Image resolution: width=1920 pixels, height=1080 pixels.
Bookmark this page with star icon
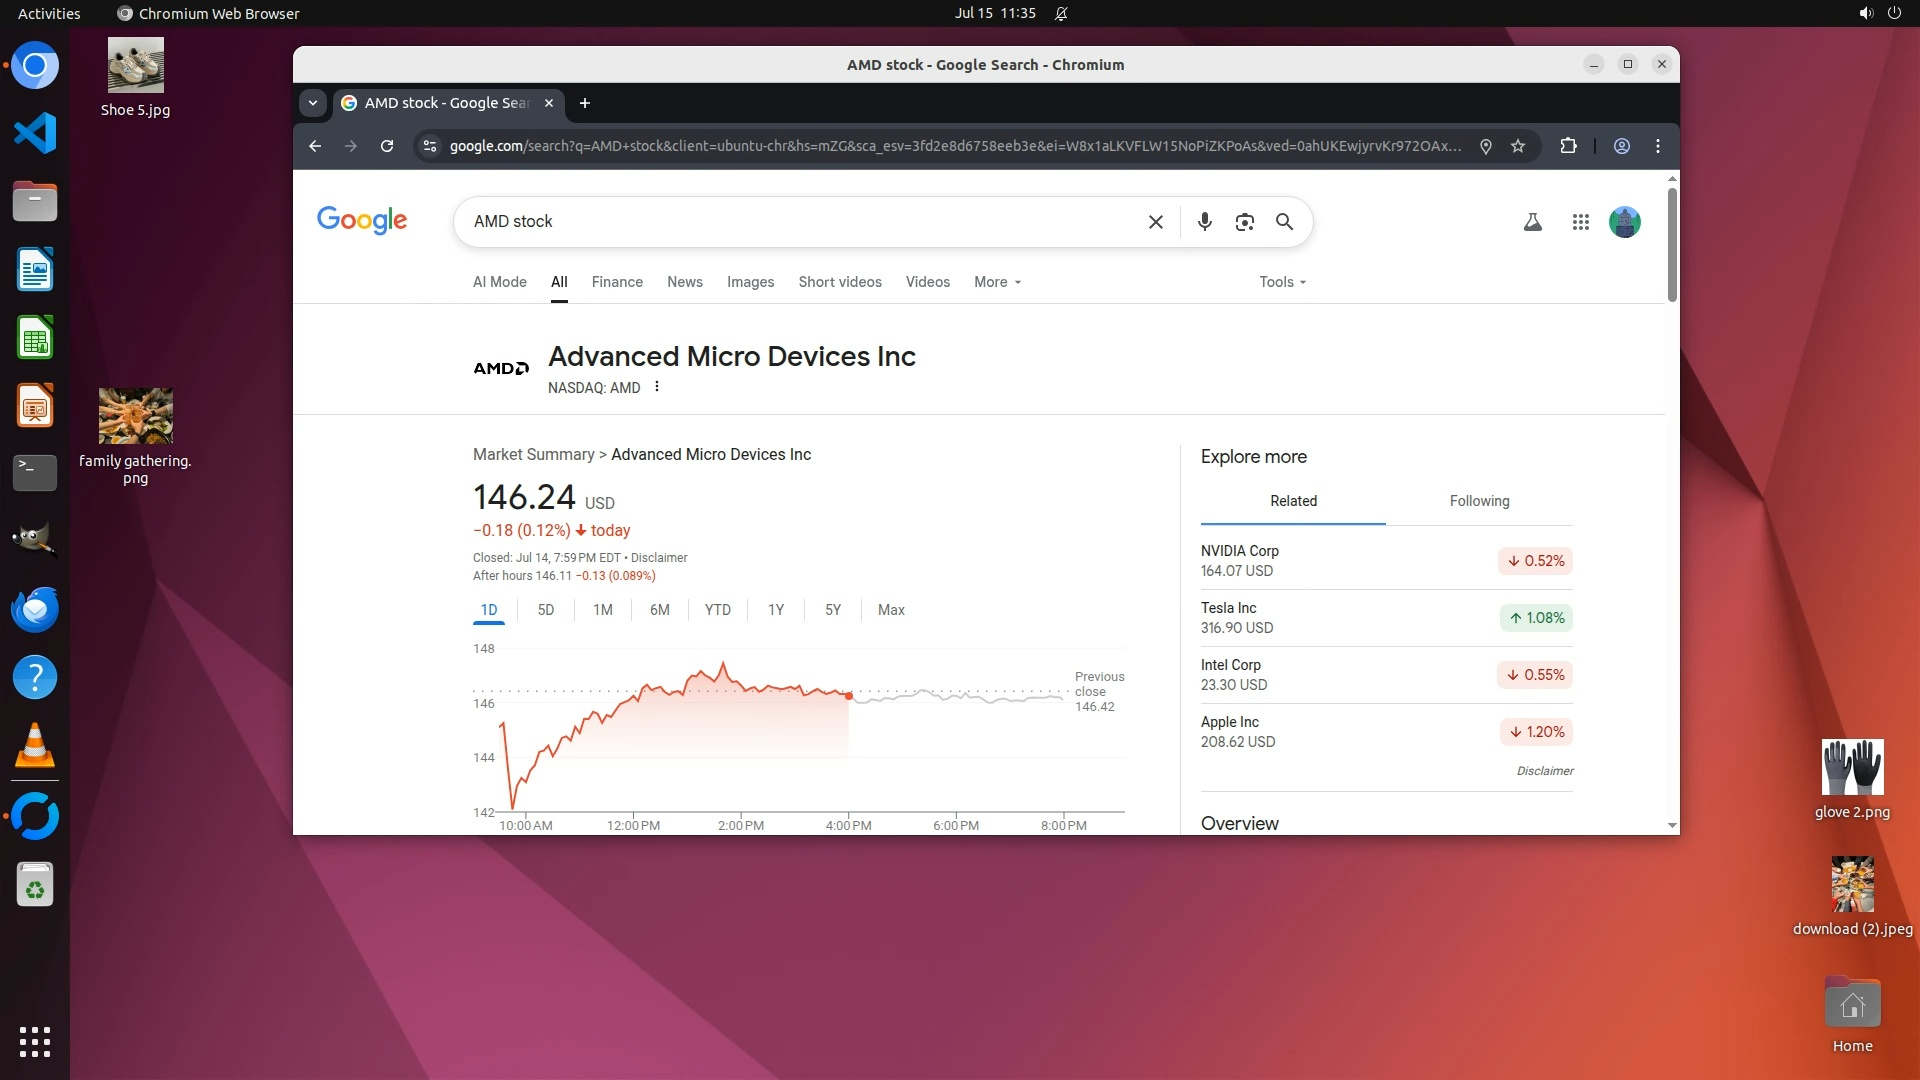tap(1518, 146)
